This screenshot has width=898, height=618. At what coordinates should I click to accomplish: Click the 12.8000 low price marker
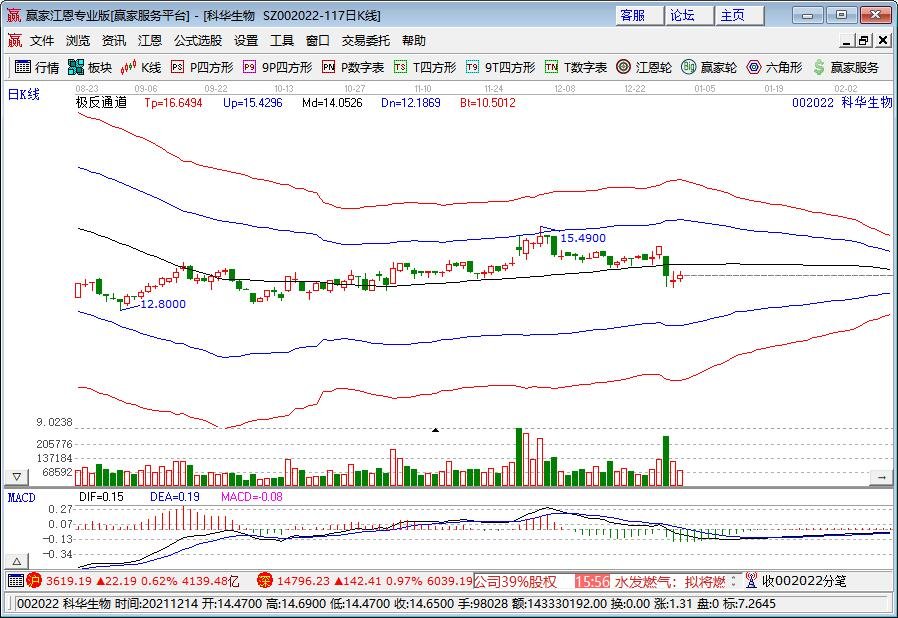tap(163, 304)
